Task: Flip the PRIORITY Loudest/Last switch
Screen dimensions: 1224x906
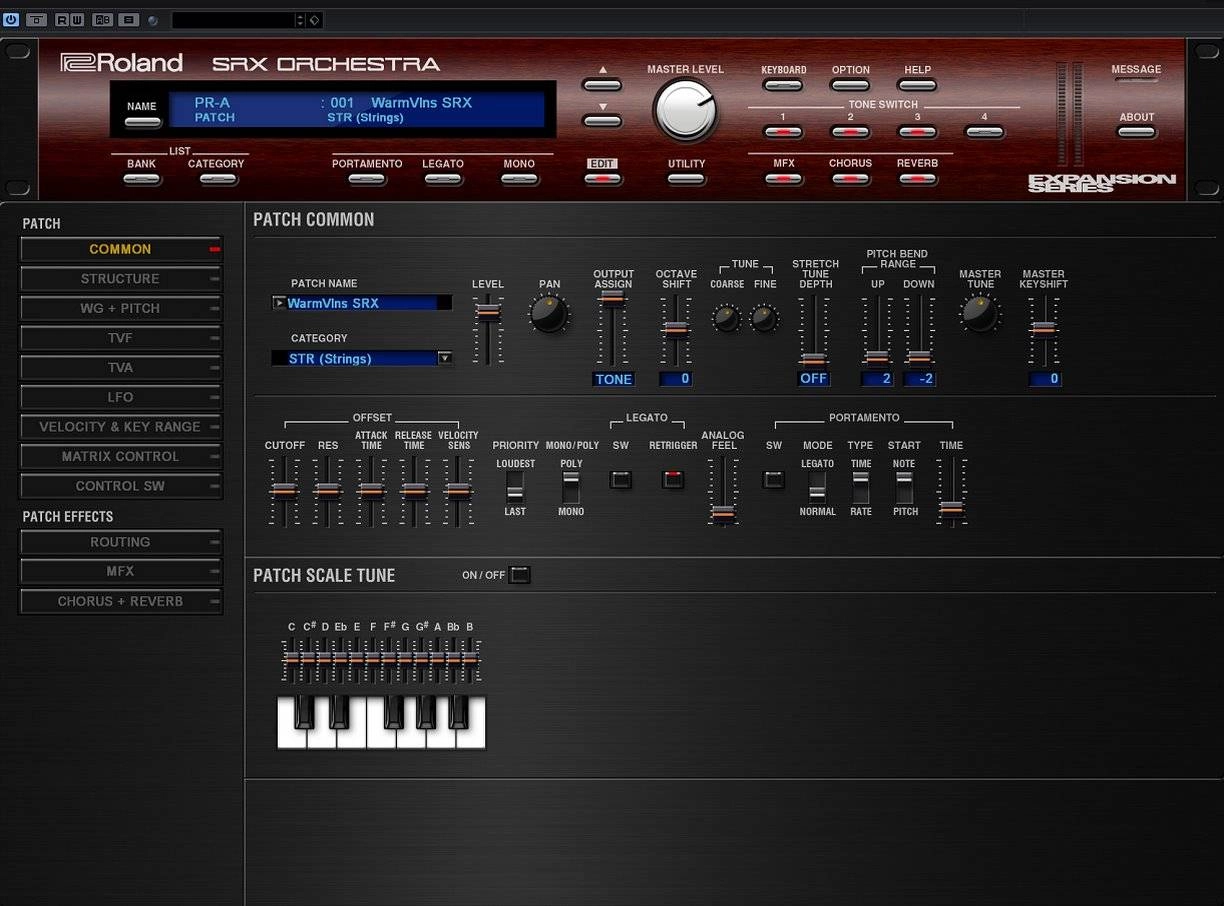Action: coord(514,488)
